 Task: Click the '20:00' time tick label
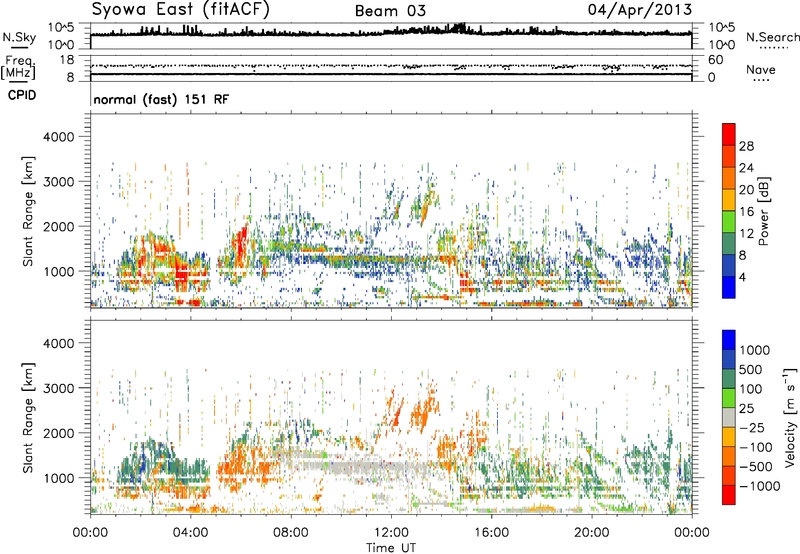click(x=592, y=533)
